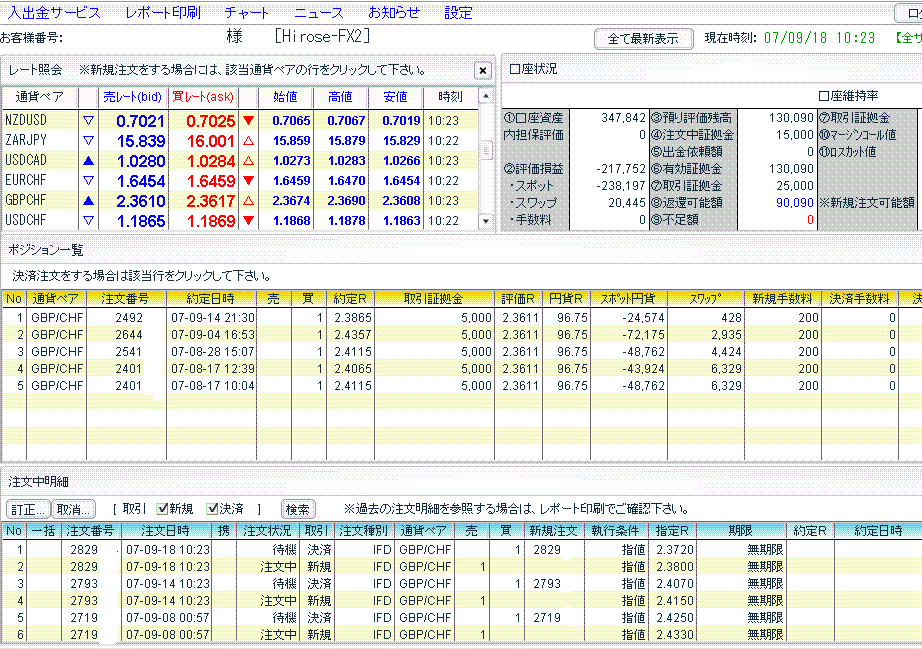The image size is (922, 649).
Task: Open the チャート menu
Action: coord(247,13)
